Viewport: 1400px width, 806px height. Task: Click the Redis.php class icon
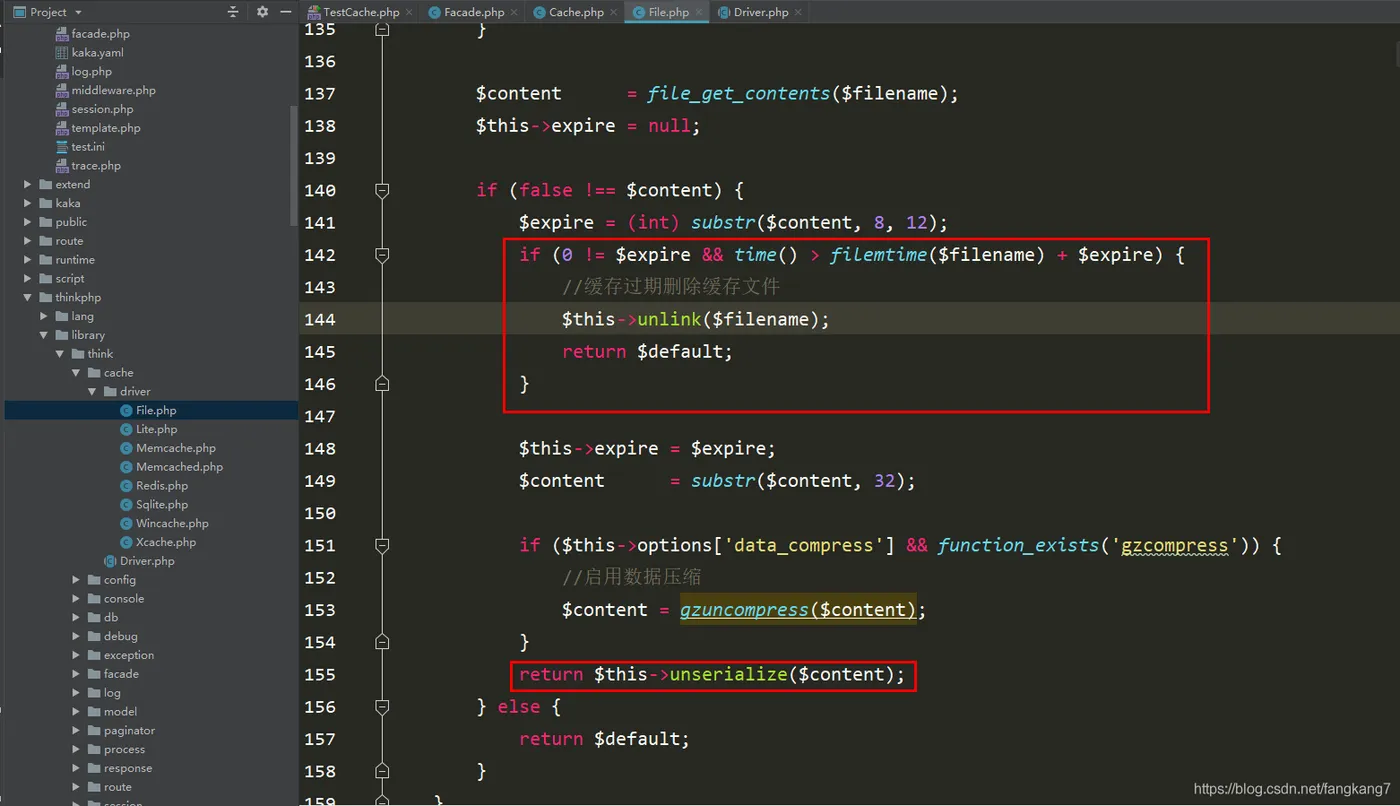click(x=126, y=486)
